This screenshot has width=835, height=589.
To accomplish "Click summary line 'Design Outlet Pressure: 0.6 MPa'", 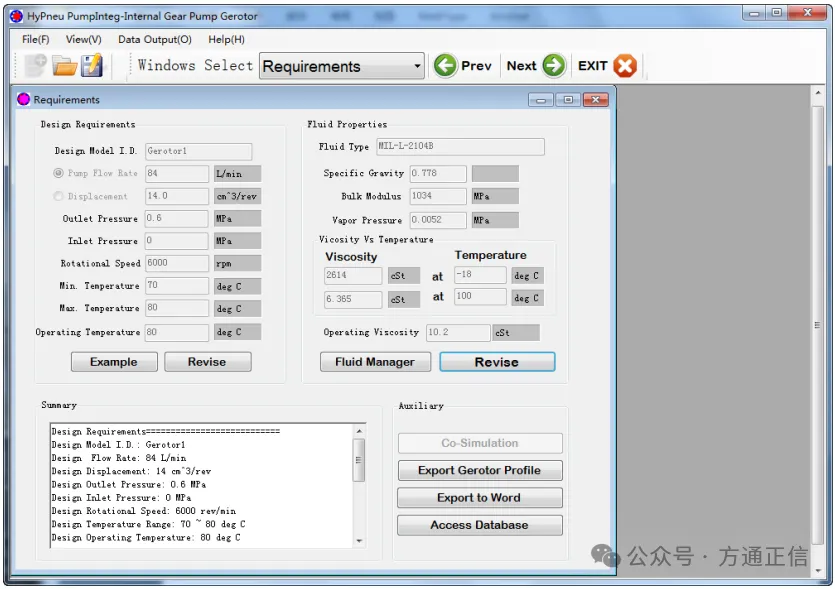I will click(x=128, y=485).
